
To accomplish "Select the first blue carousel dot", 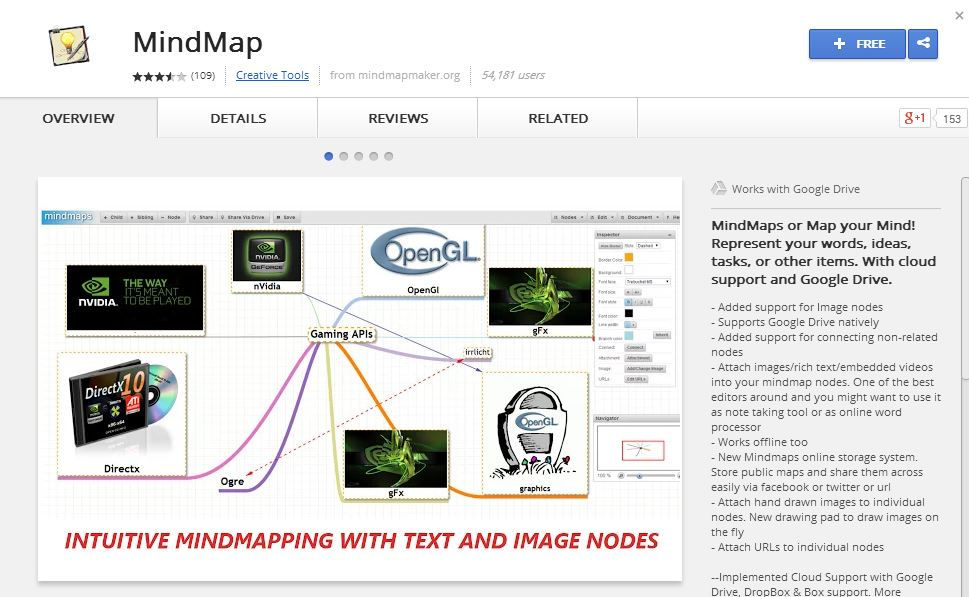I will pos(329,156).
